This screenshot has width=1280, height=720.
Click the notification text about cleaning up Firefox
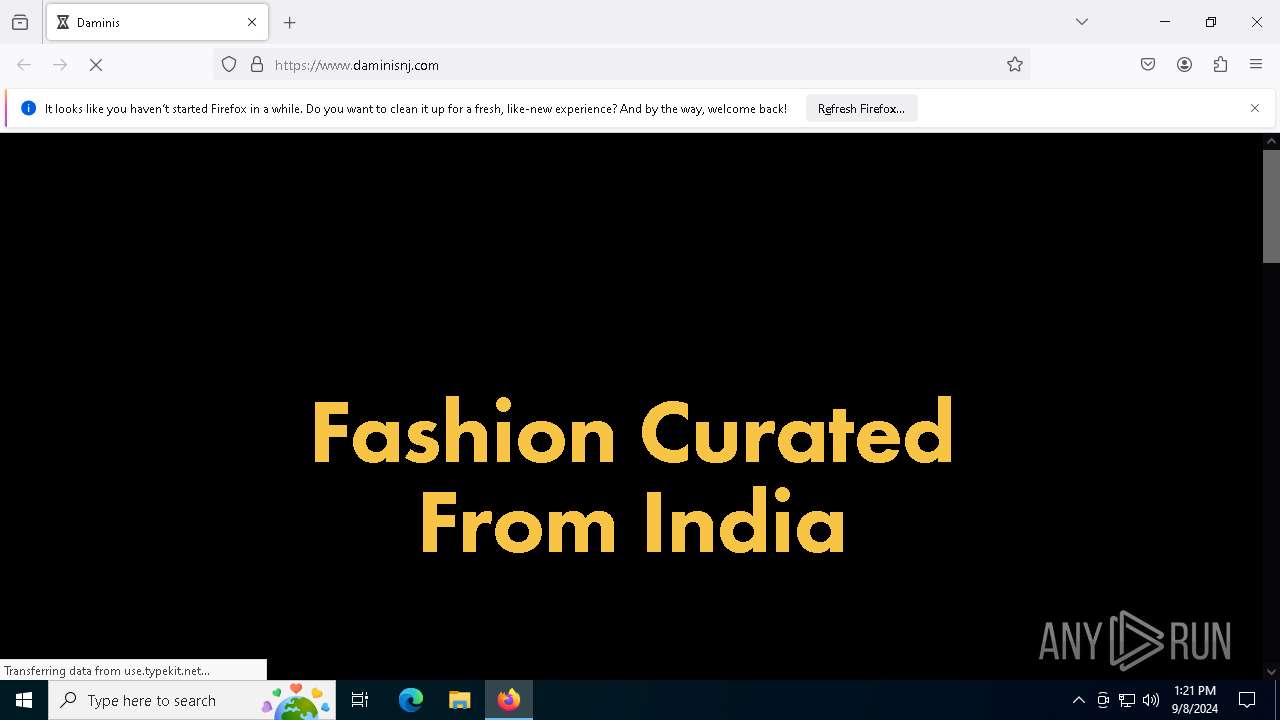point(415,108)
